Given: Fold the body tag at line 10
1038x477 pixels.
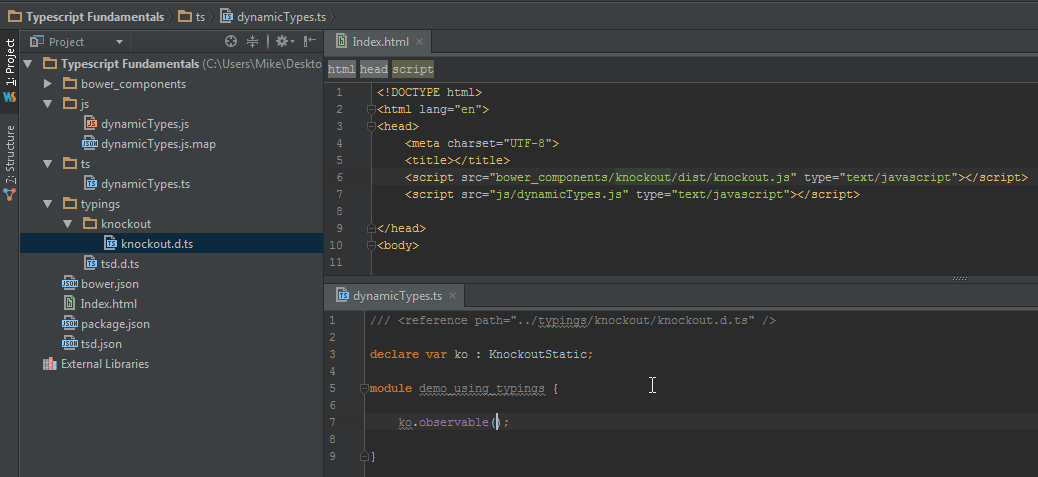Looking at the screenshot, I should [x=371, y=245].
